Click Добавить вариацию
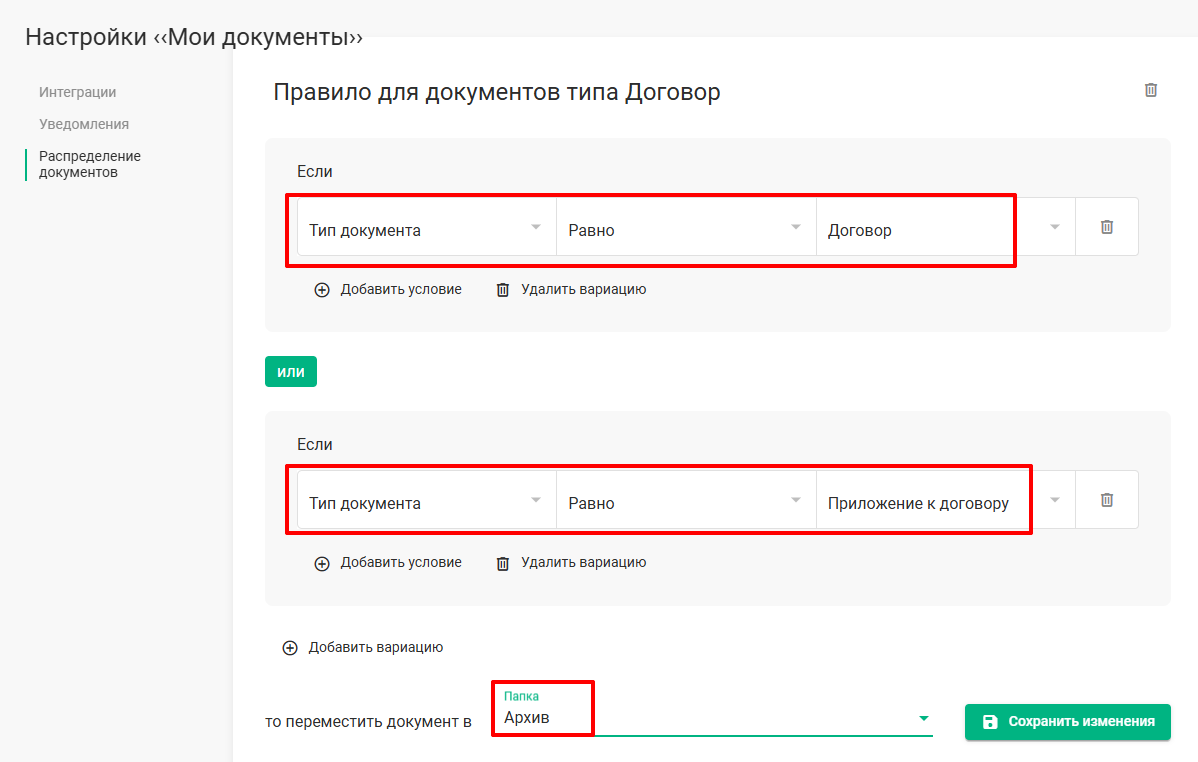 (363, 647)
